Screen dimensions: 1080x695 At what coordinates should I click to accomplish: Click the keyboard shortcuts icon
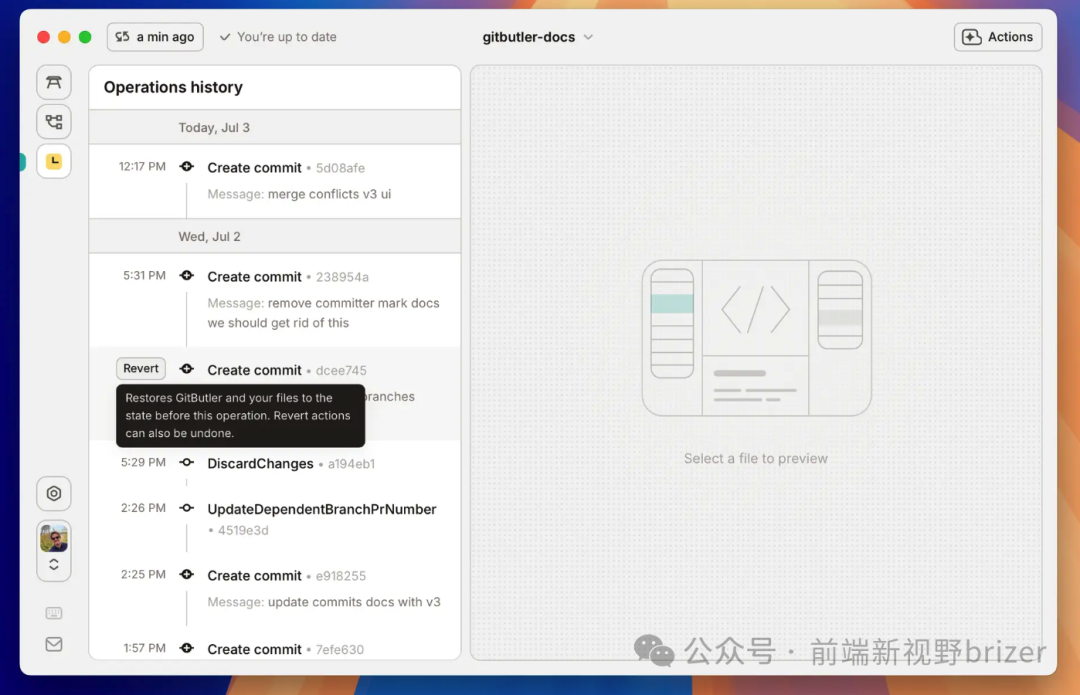pyautogui.click(x=54, y=613)
